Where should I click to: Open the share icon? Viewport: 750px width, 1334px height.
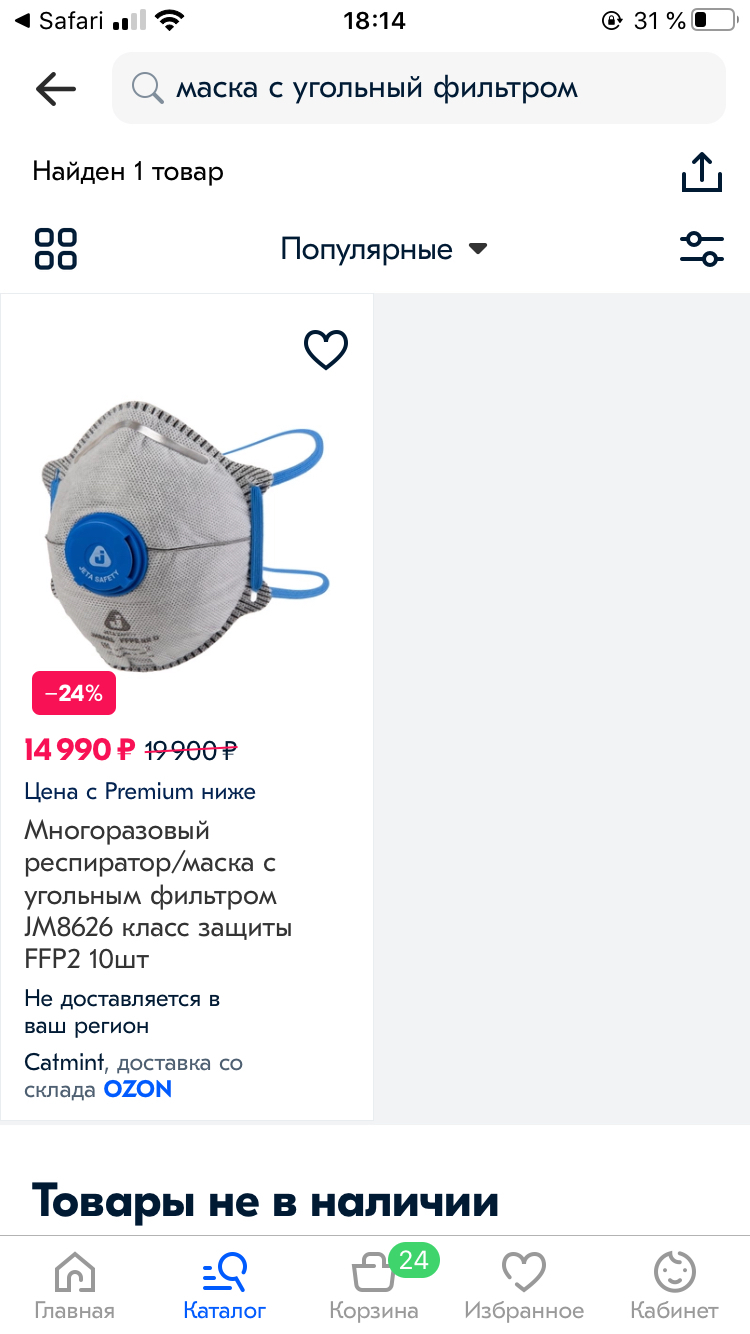click(702, 172)
